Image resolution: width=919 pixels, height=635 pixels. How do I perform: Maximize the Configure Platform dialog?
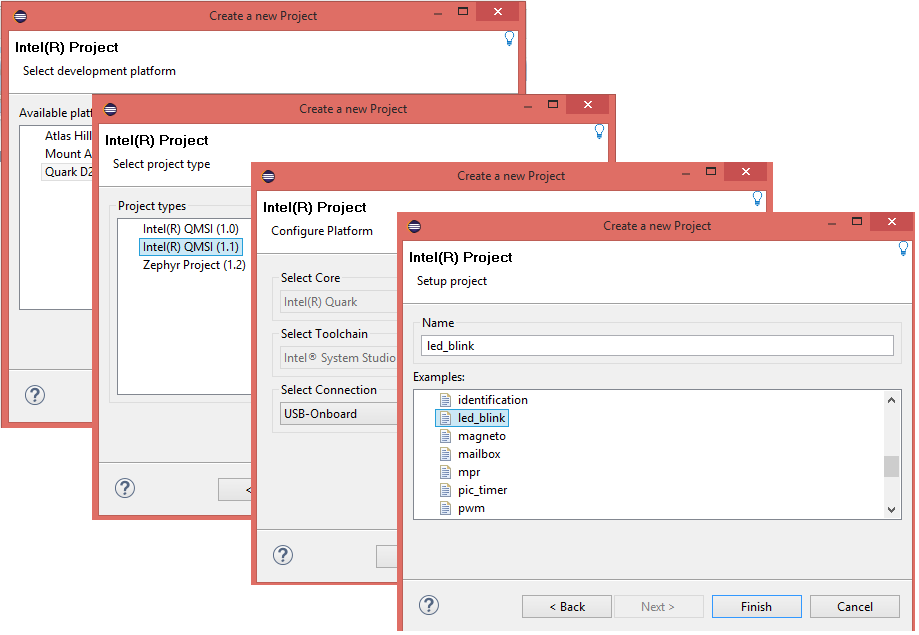711,171
